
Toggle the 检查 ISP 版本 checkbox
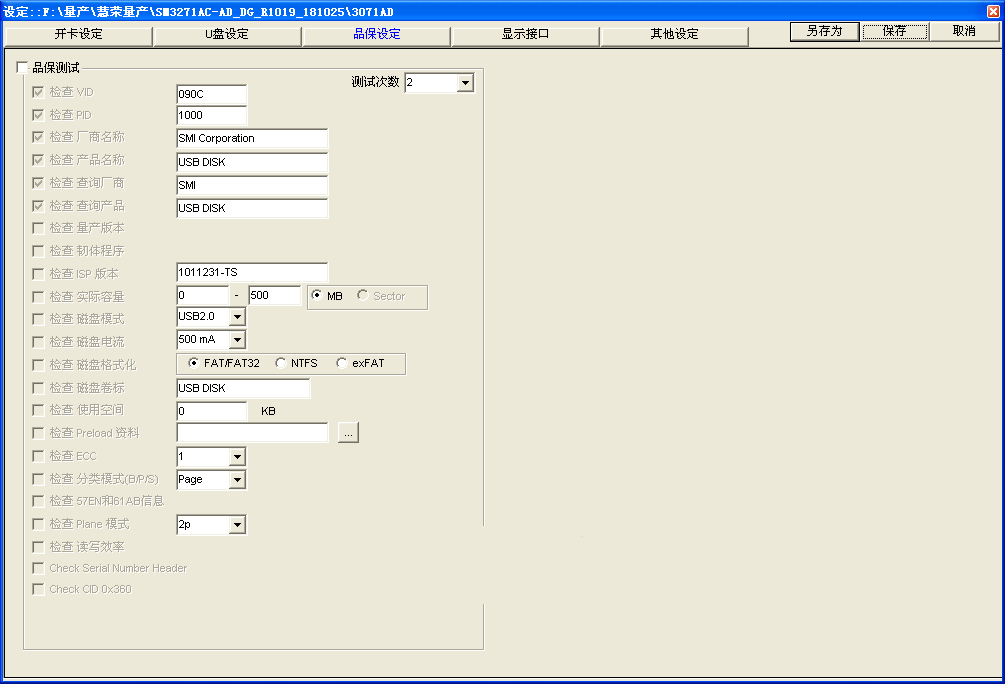tap(38, 274)
